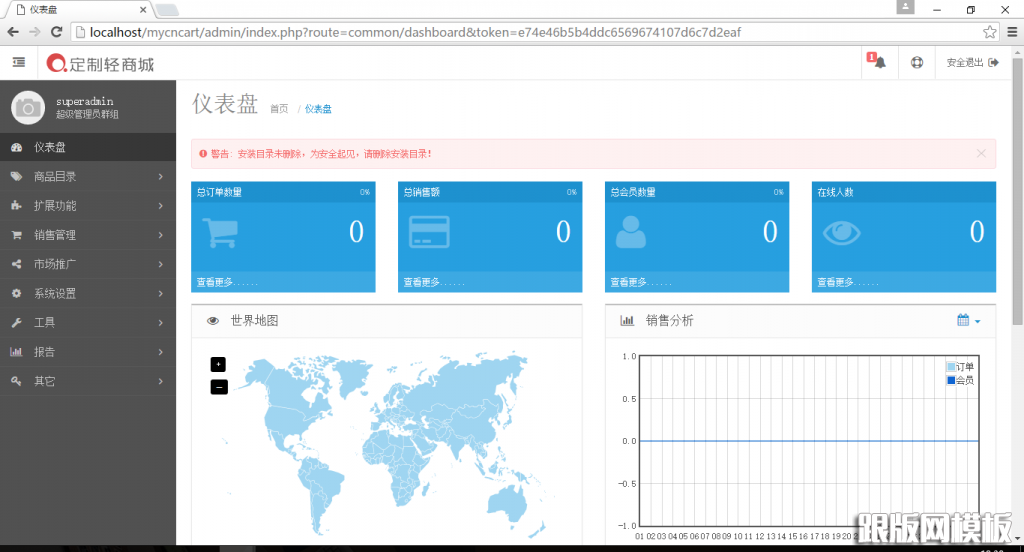Expand the 报告 chevron arrow

(161, 351)
